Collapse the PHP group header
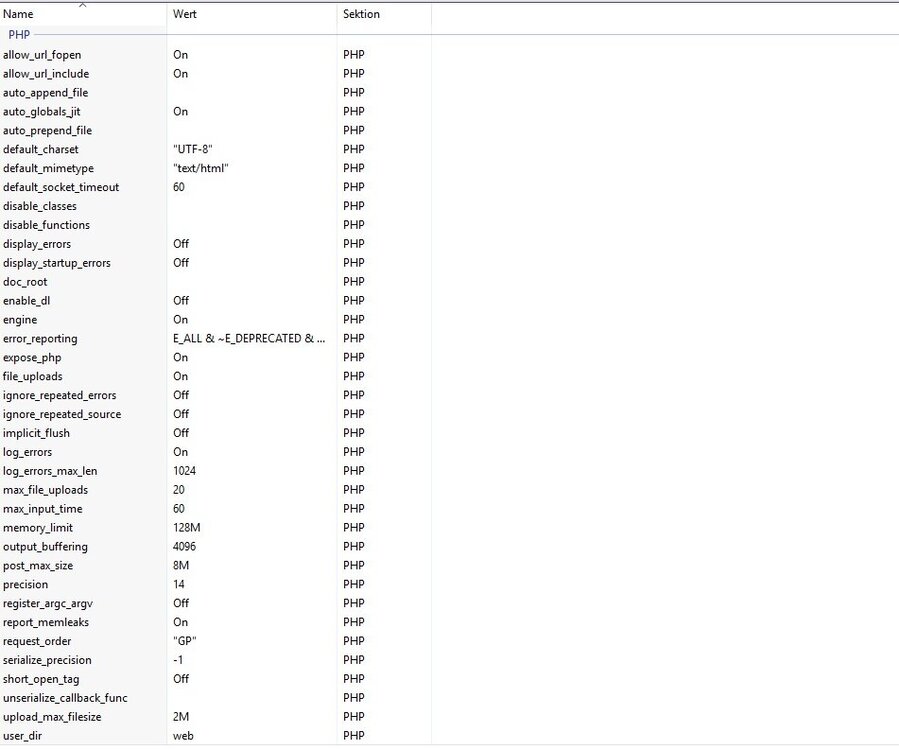Screen dimensions: 899x750 (19, 35)
